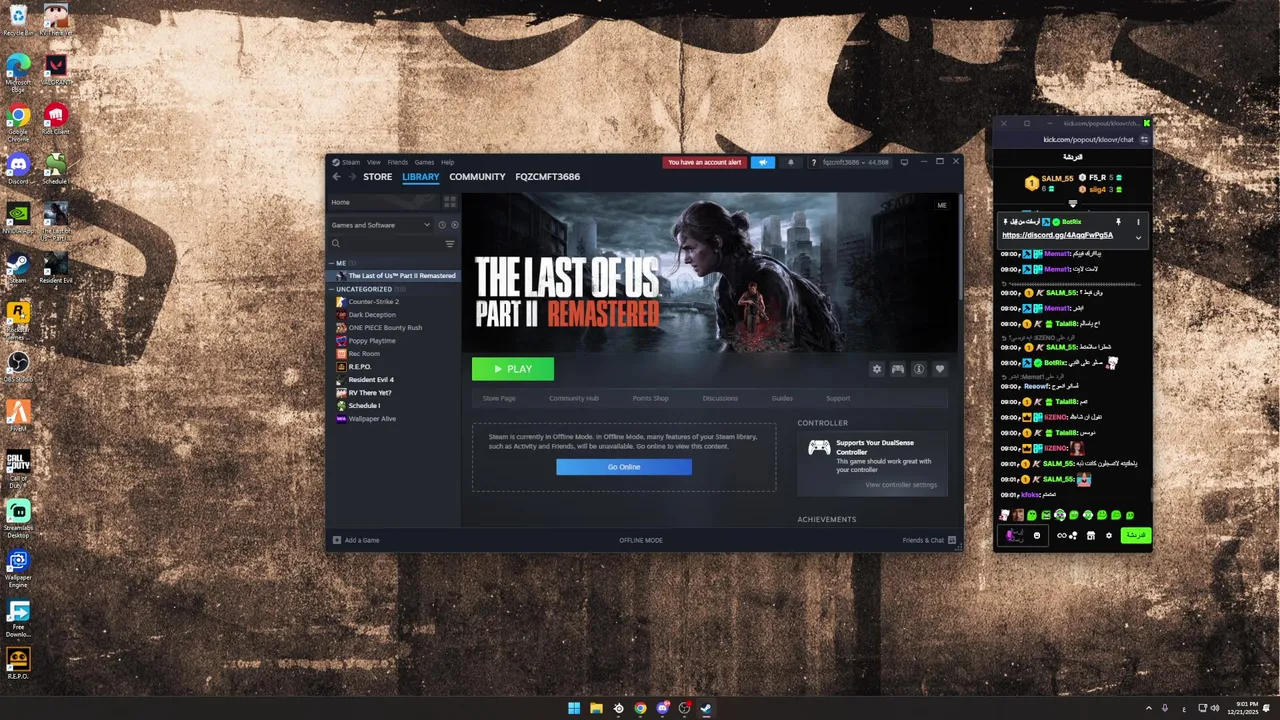Collapse the ME collection
The height and width of the screenshot is (720, 1280).
click(331, 263)
